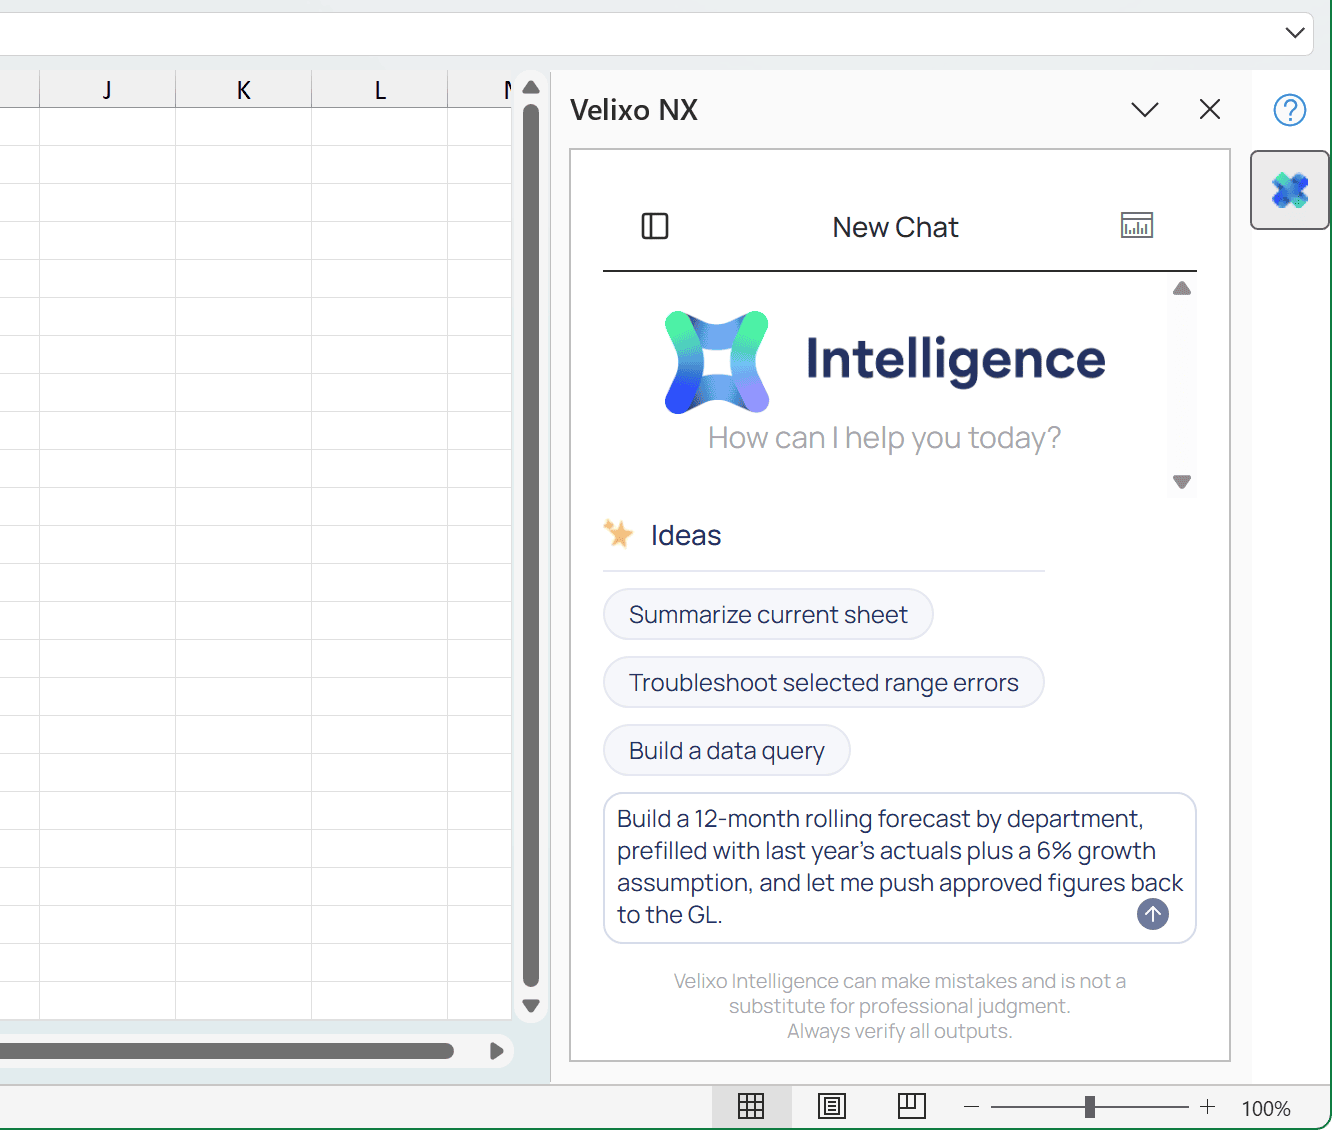Click the chat area scroll down arrow
This screenshot has height=1131, width=1332.
1182,482
